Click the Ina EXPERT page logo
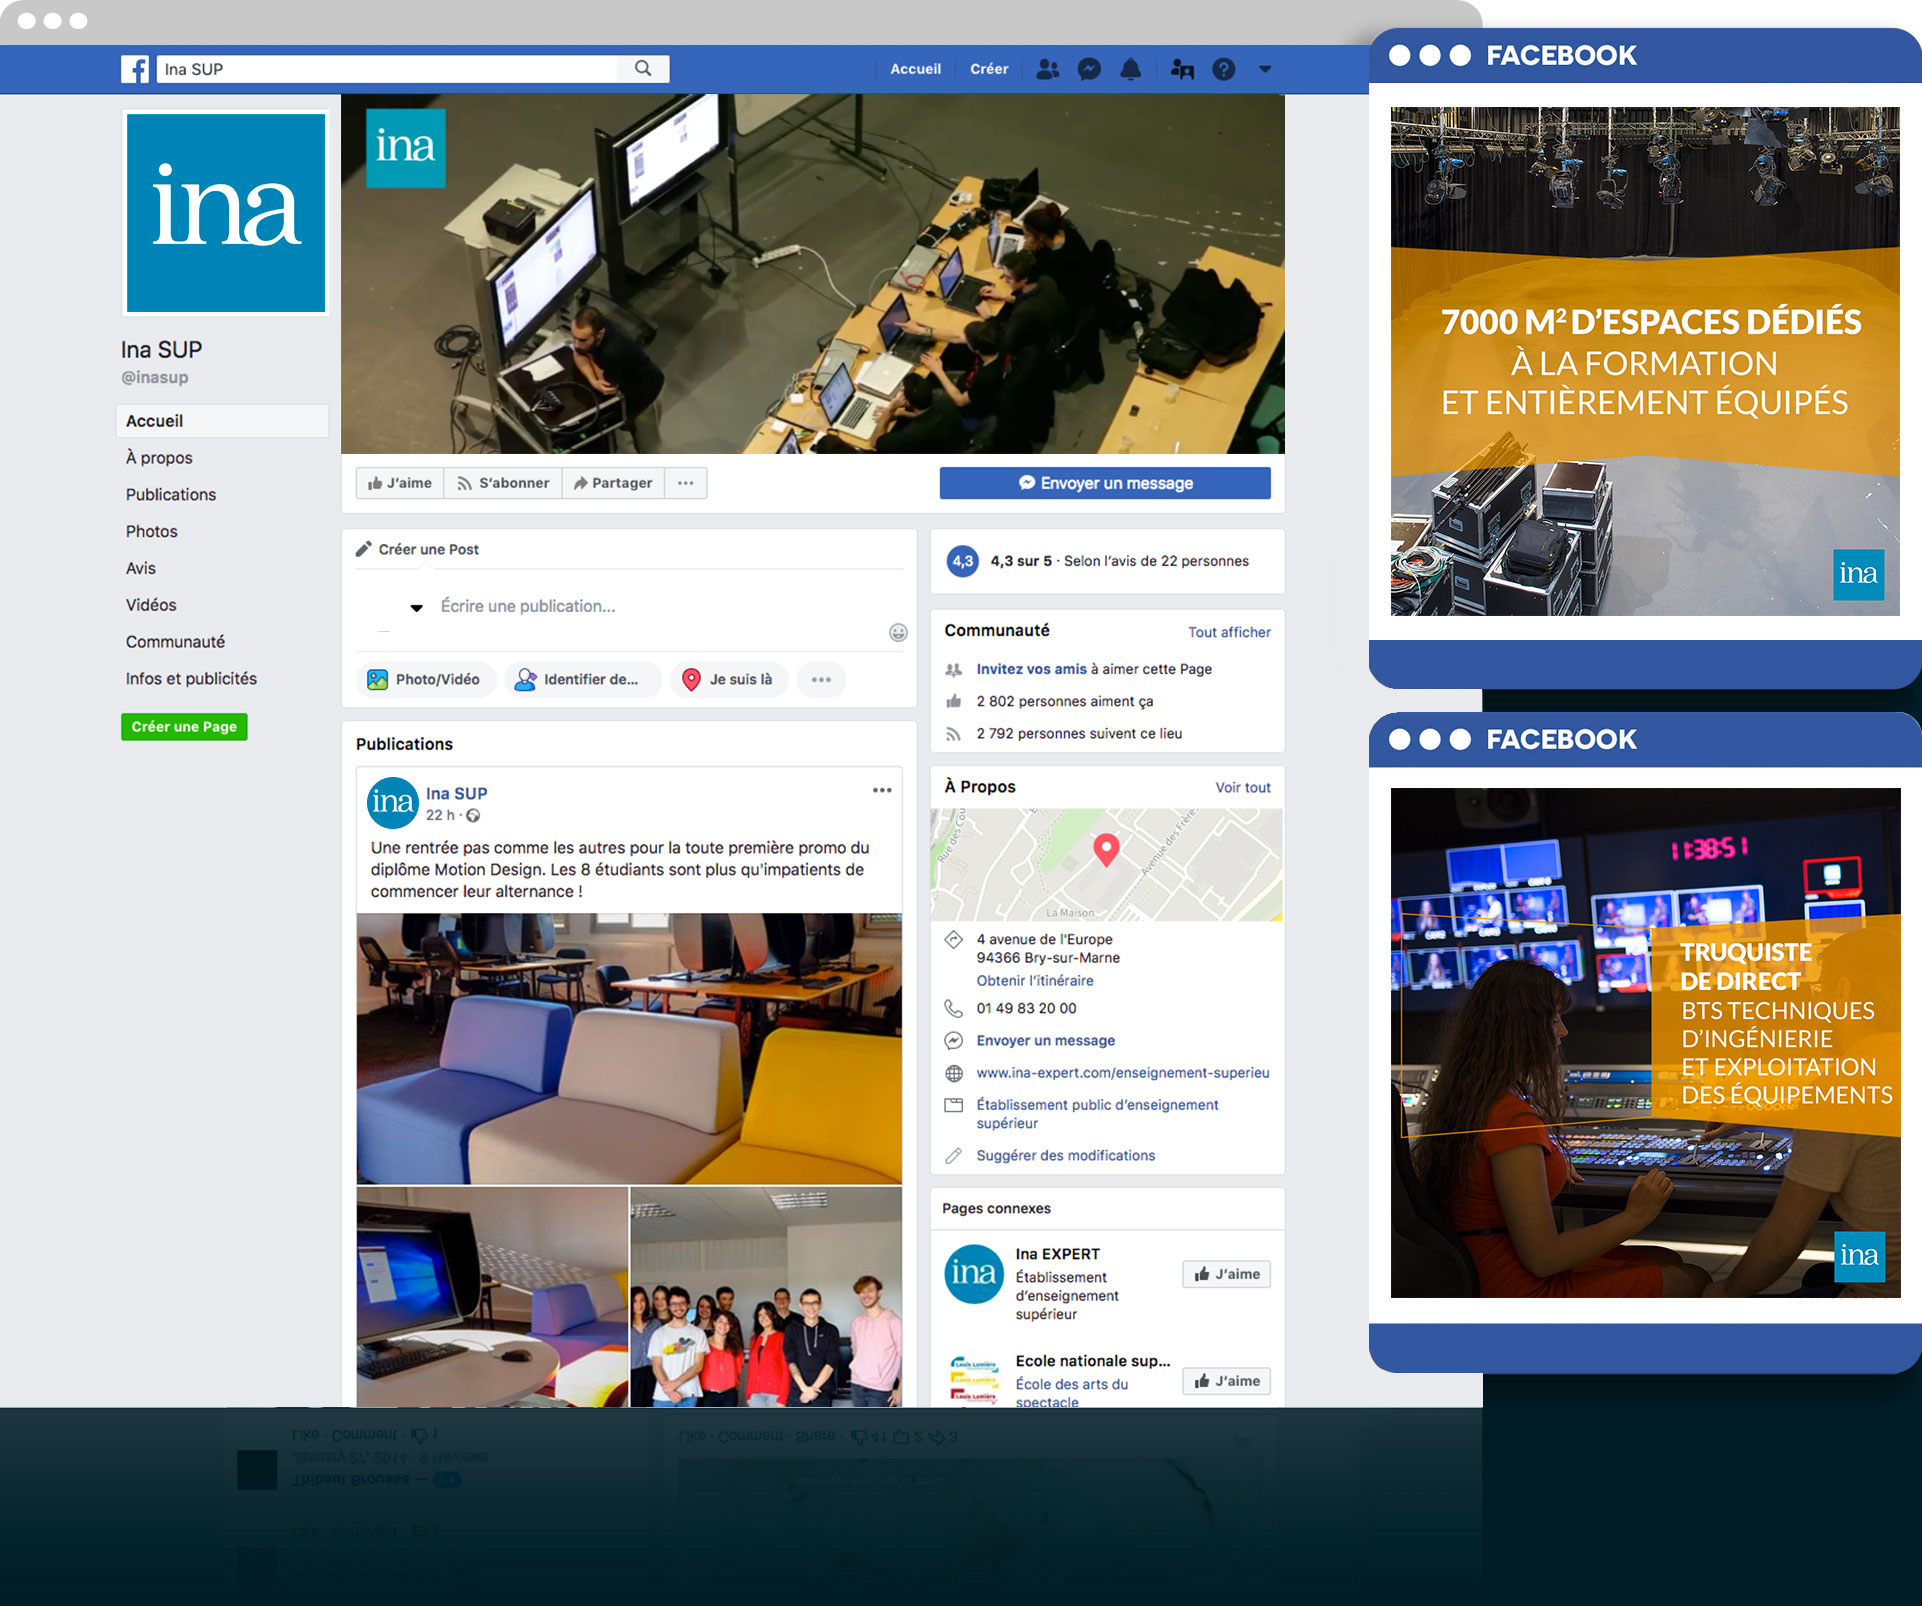 (x=974, y=1273)
